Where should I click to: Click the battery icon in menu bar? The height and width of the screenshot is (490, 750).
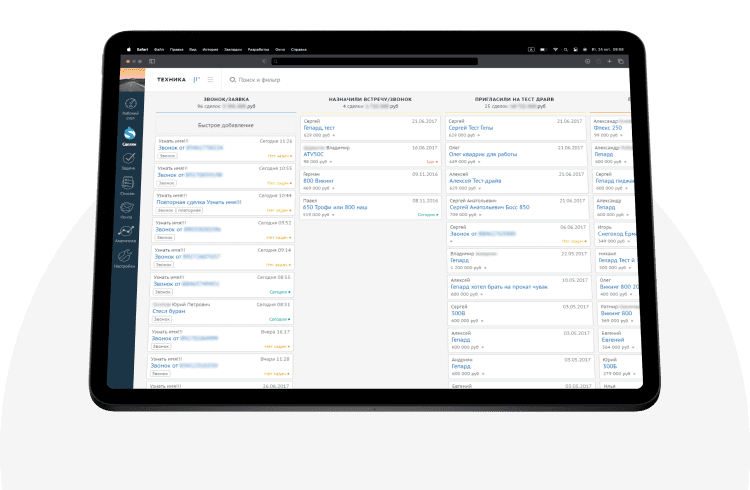pyautogui.click(x=543, y=49)
